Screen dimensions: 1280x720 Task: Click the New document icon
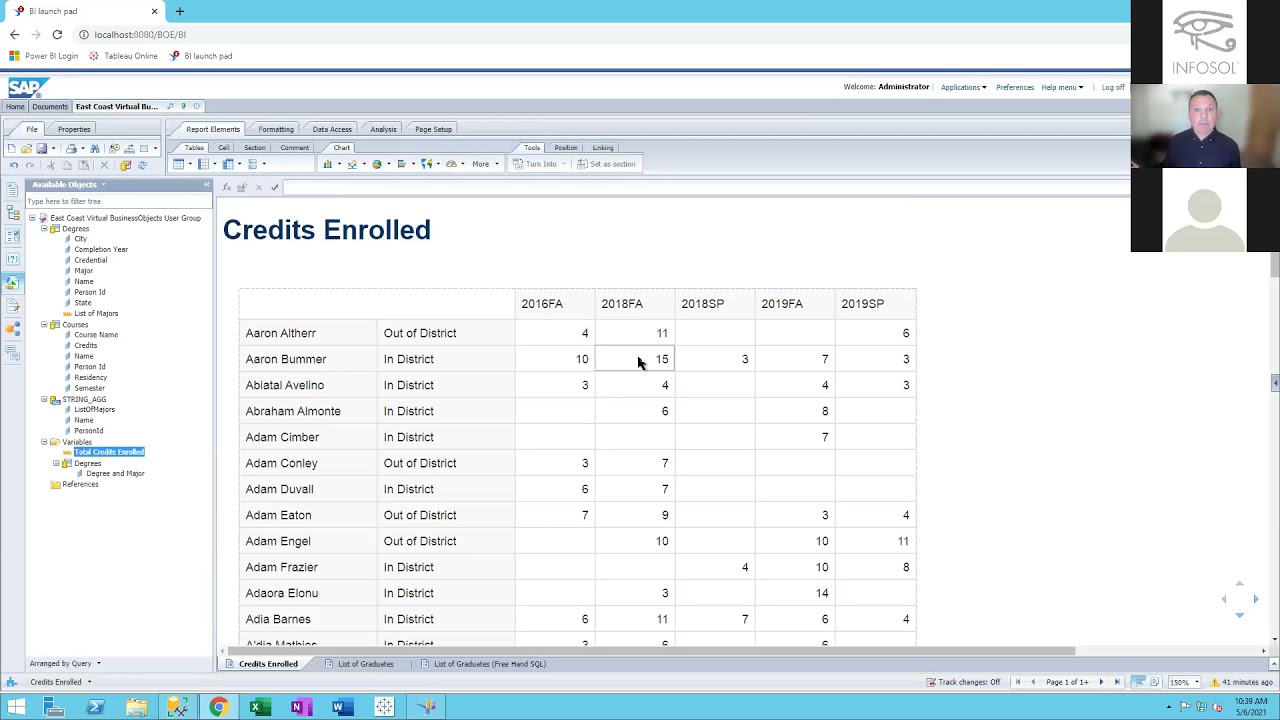(12, 148)
